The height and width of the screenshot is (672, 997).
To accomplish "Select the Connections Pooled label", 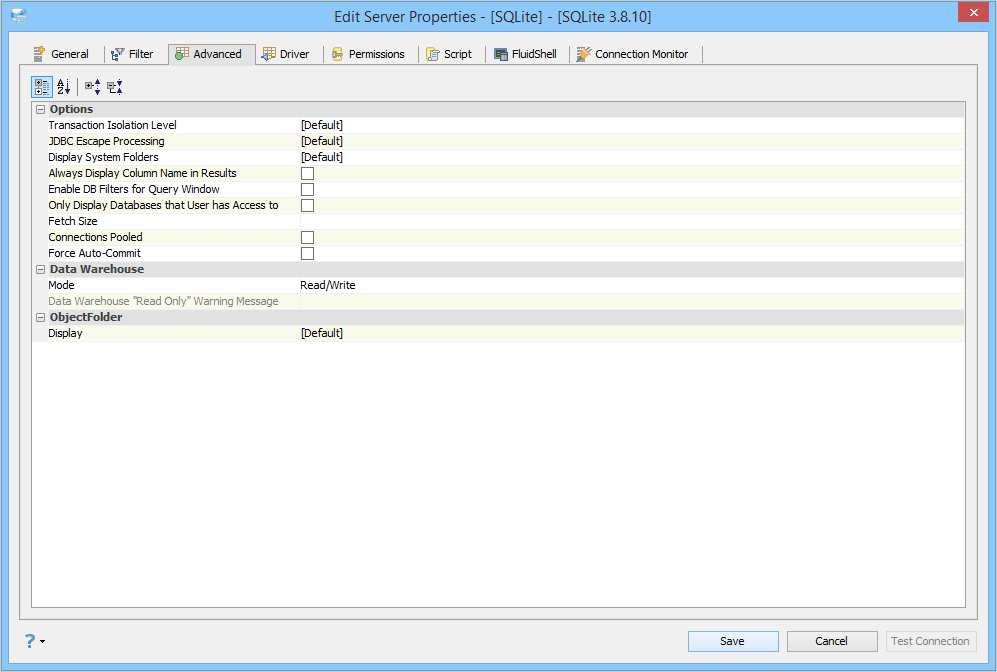I will point(95,237).
